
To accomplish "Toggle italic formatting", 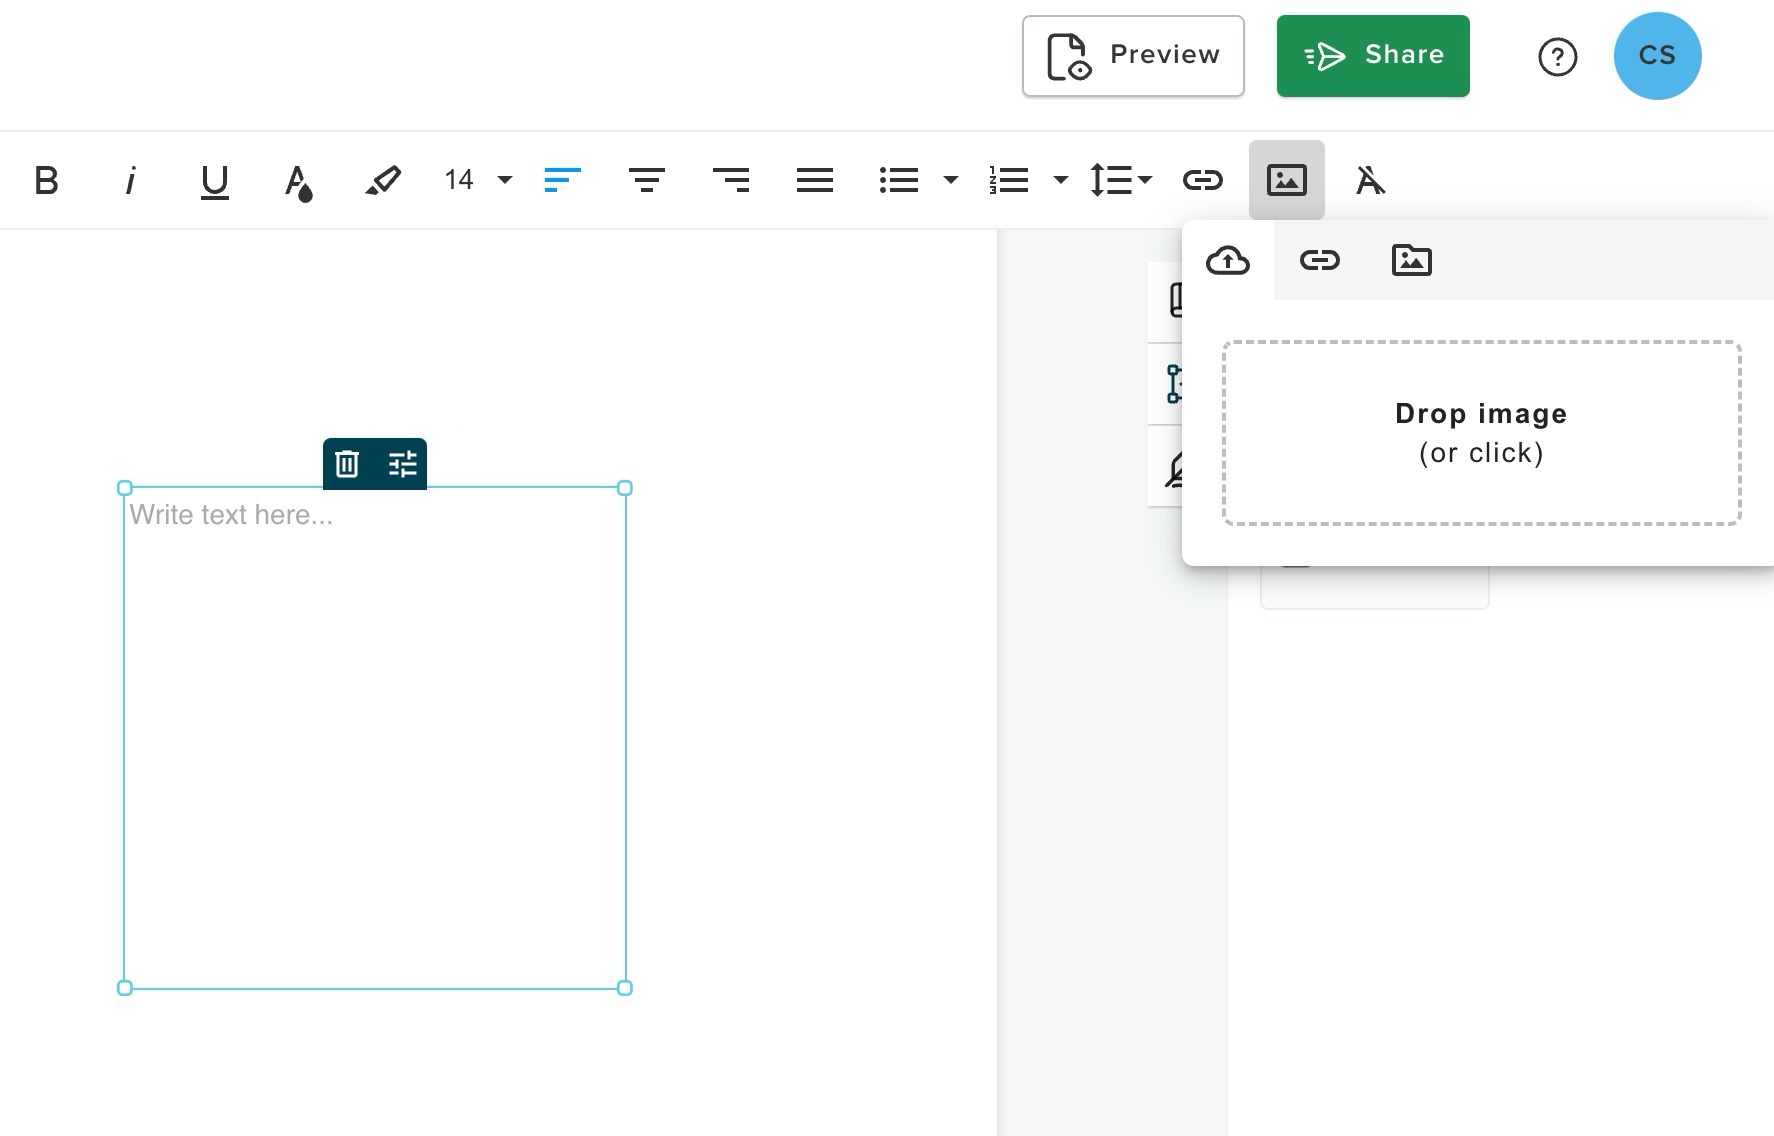I will coord(130,181).
